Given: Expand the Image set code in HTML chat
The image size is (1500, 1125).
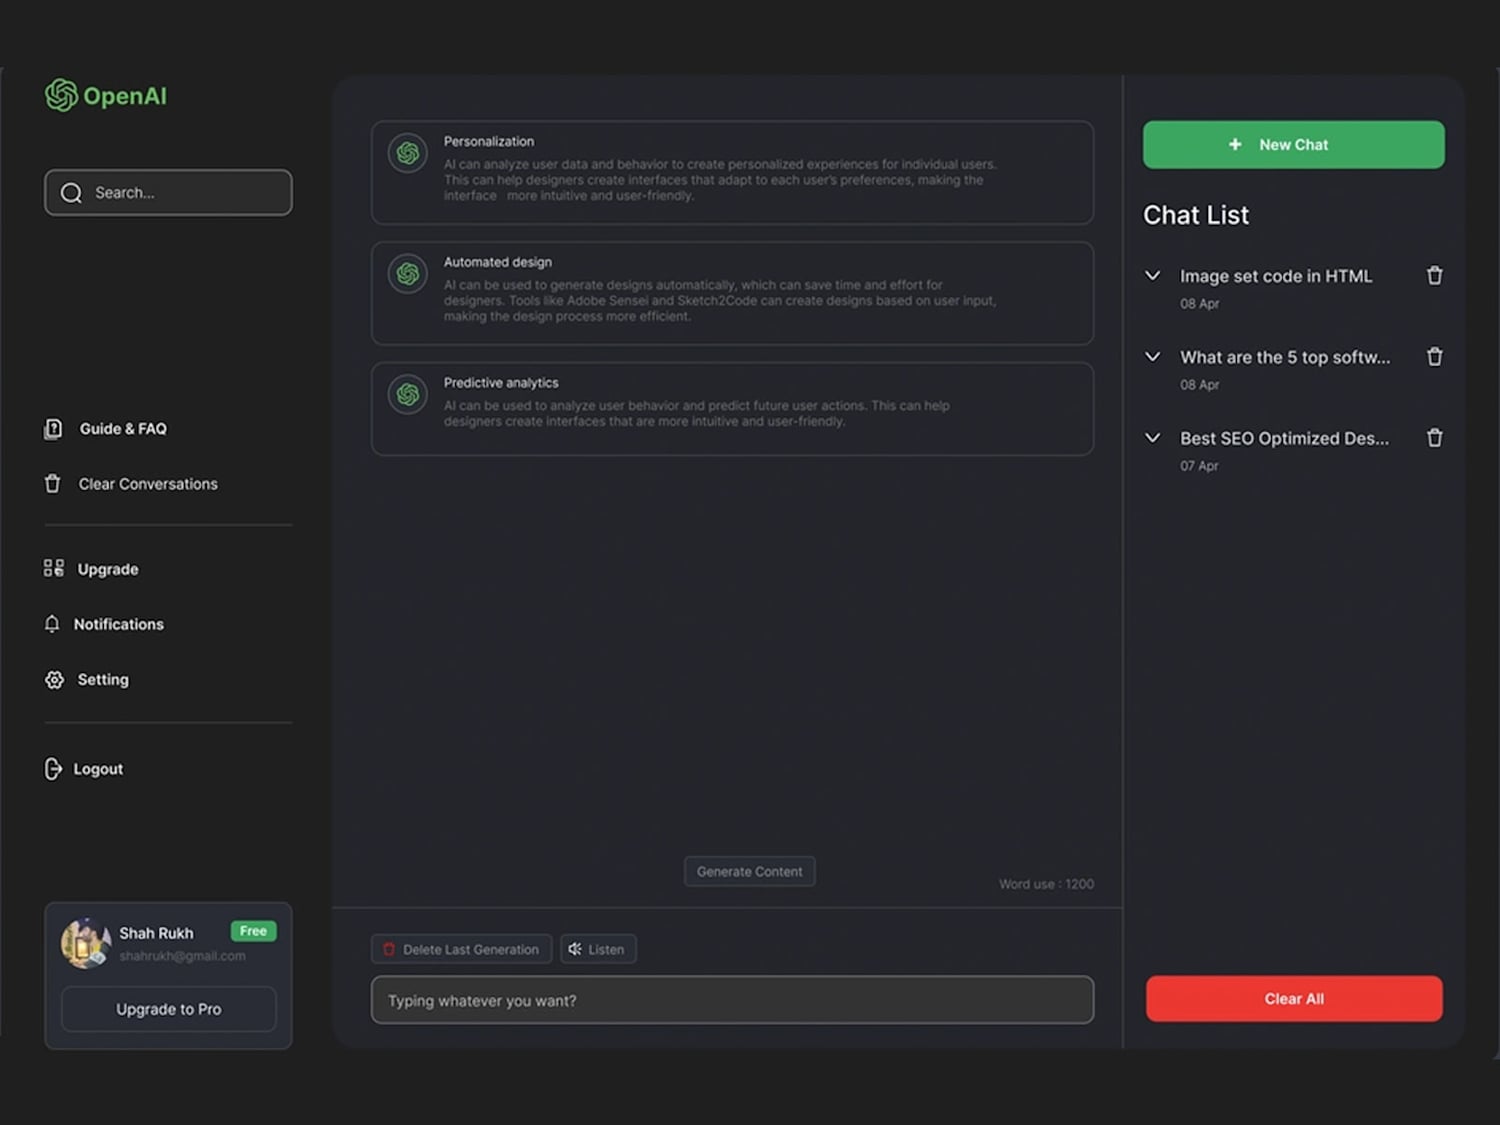Looking at the screenshot, I should (1153, 275).
